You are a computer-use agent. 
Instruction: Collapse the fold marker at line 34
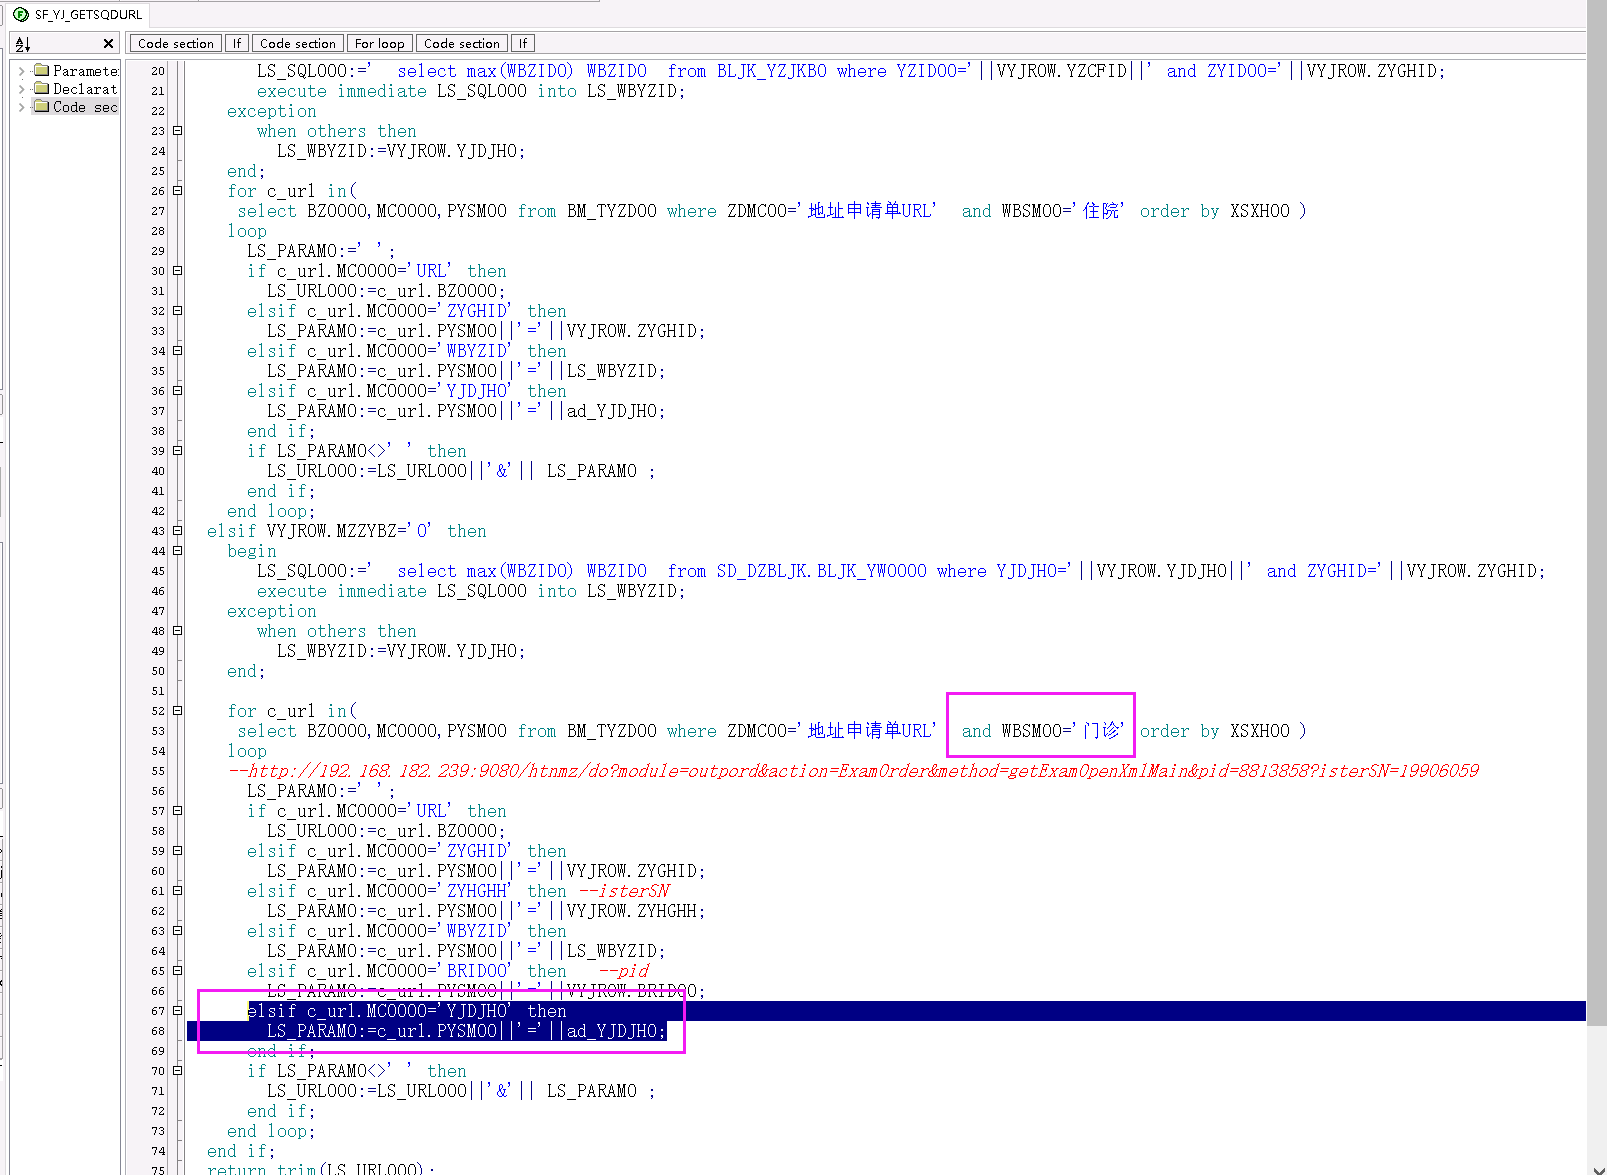coord(177,351)
